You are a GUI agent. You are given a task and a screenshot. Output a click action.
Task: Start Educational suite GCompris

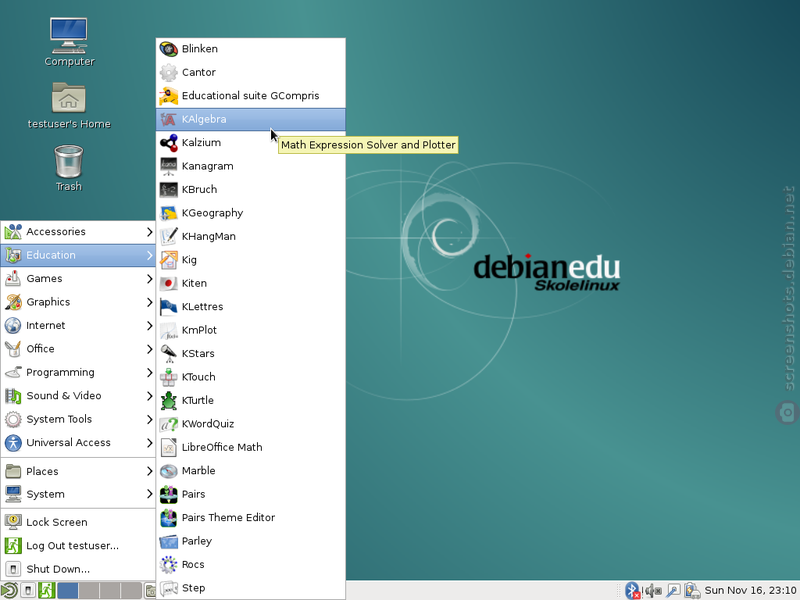pos(251,96)
